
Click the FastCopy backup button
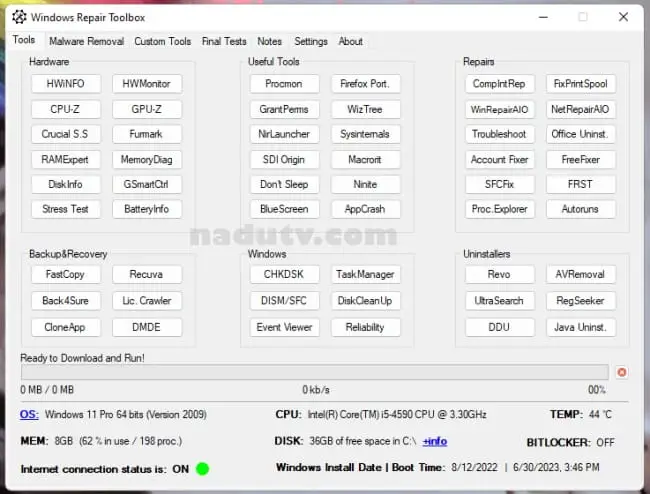coord(65,274)
